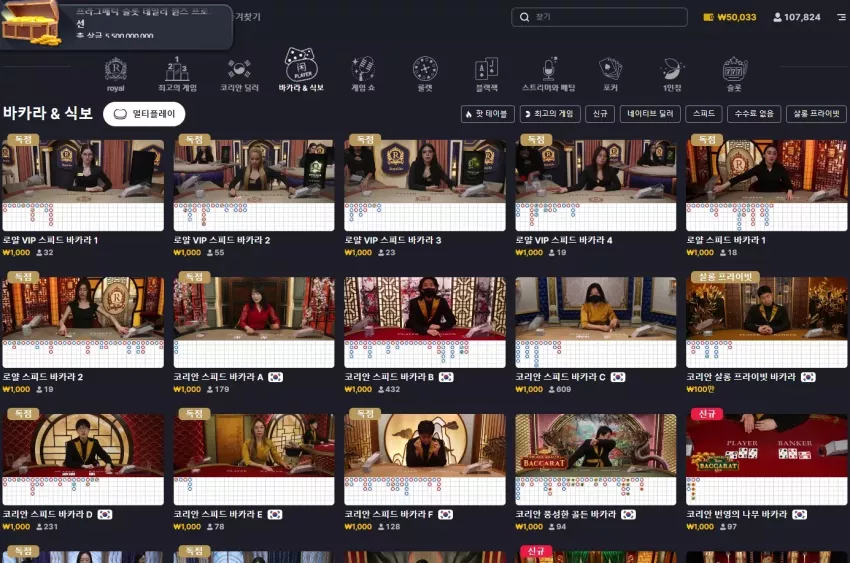Toggle the 살롱 프라이빗 filter chip

[x=816, y=114]
